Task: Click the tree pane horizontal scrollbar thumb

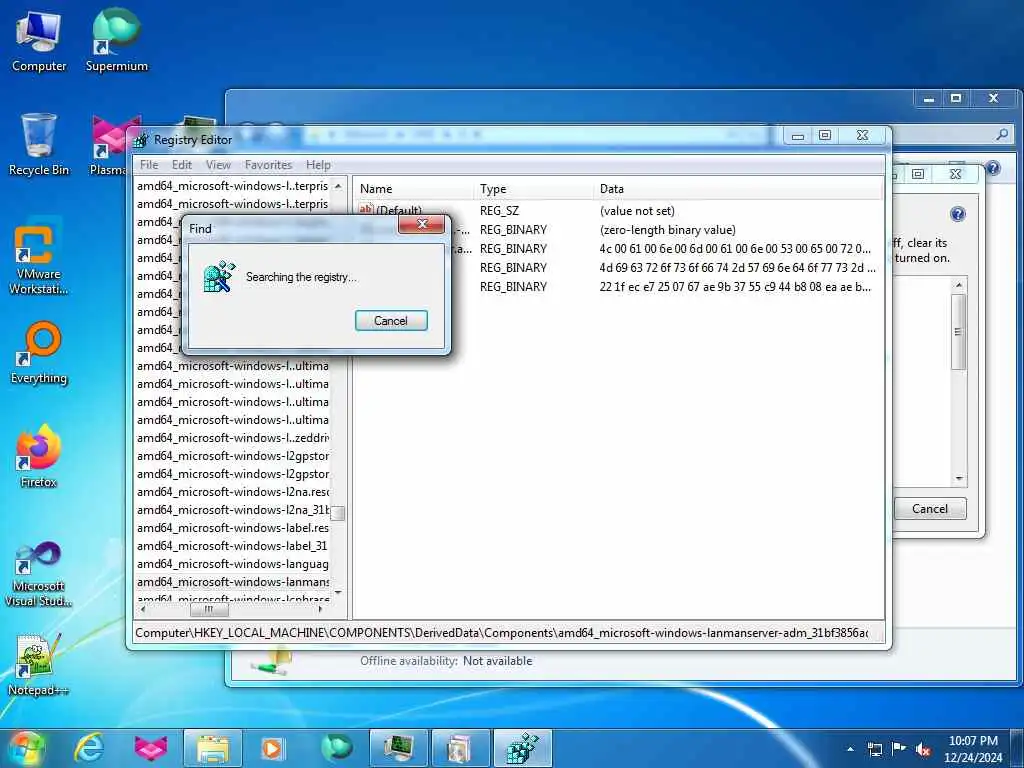Action: coord(209,609)
